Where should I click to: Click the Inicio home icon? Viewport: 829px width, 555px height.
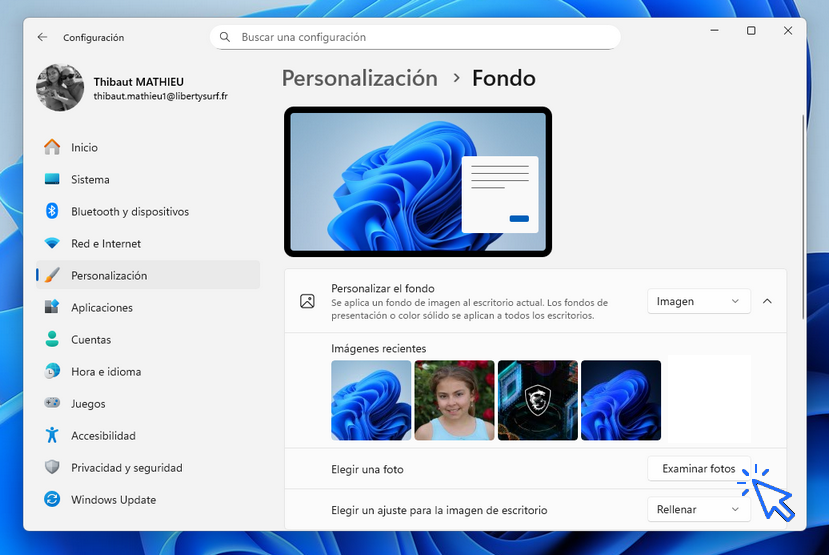52,147
